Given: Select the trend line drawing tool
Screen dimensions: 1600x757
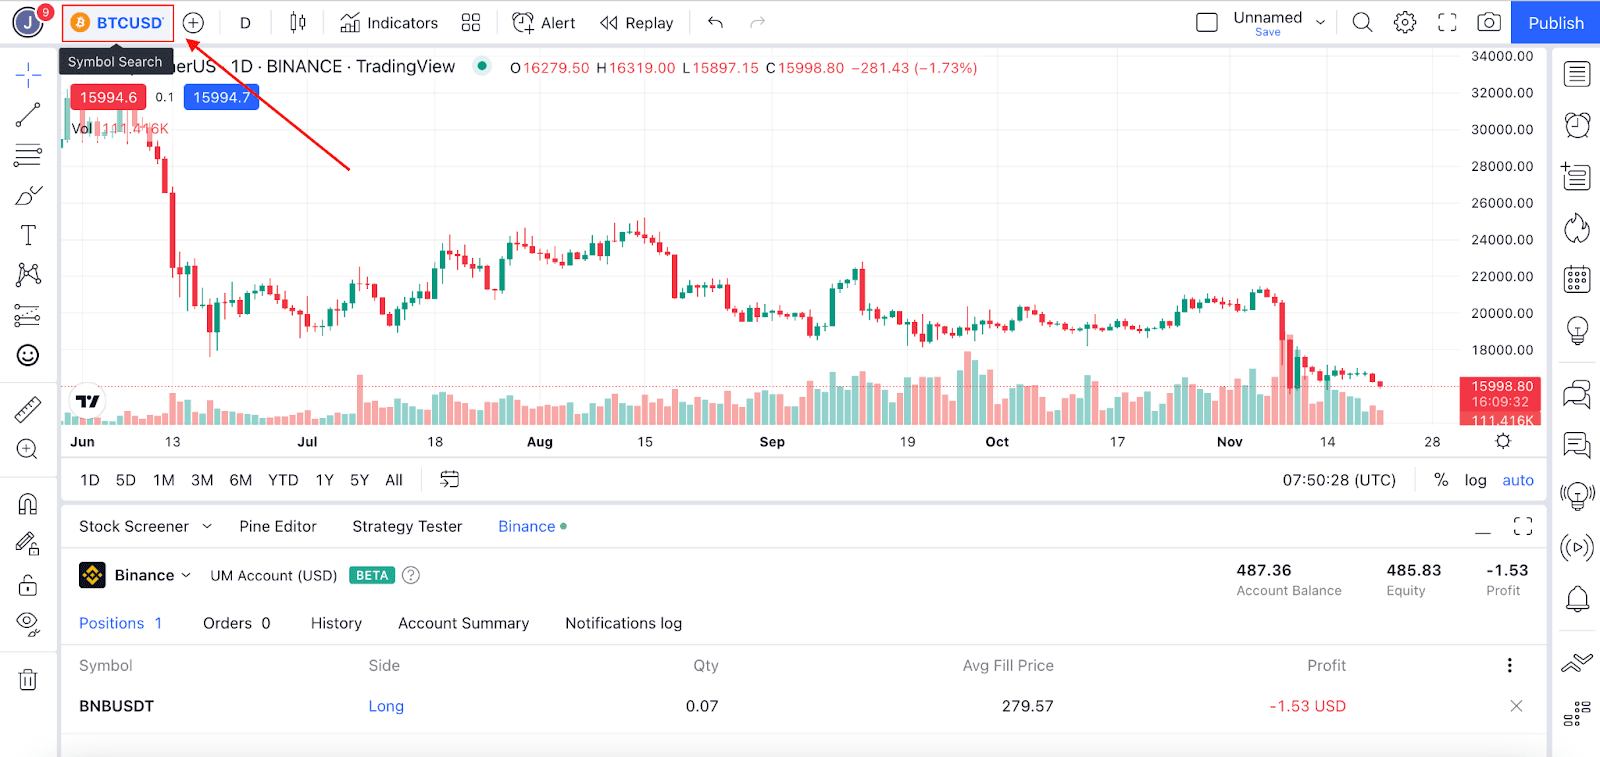Looking at the screenshot, I should pyautogui.click(x=28, y=115).
